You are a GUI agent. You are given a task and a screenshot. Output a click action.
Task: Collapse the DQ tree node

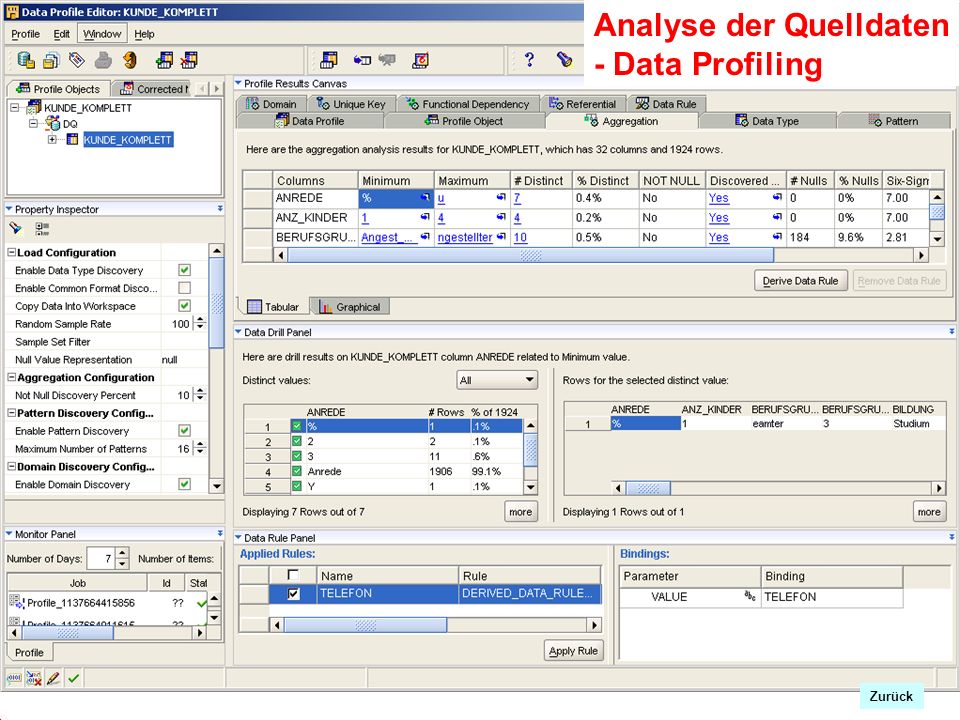(34, 124)
